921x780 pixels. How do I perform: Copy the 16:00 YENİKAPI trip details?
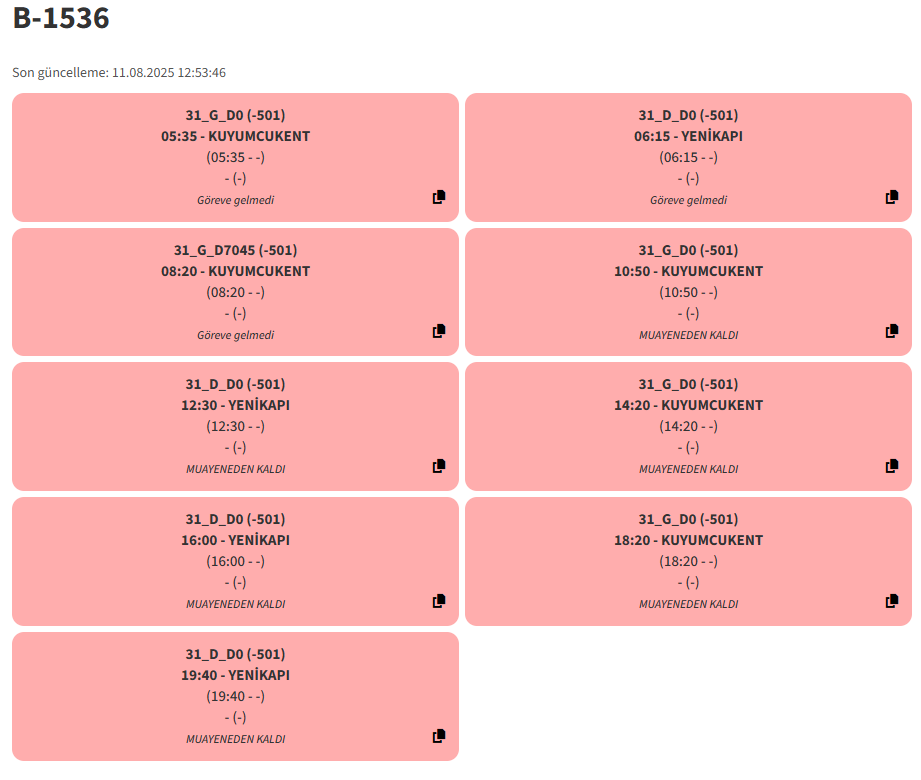(x=439, y=601)
